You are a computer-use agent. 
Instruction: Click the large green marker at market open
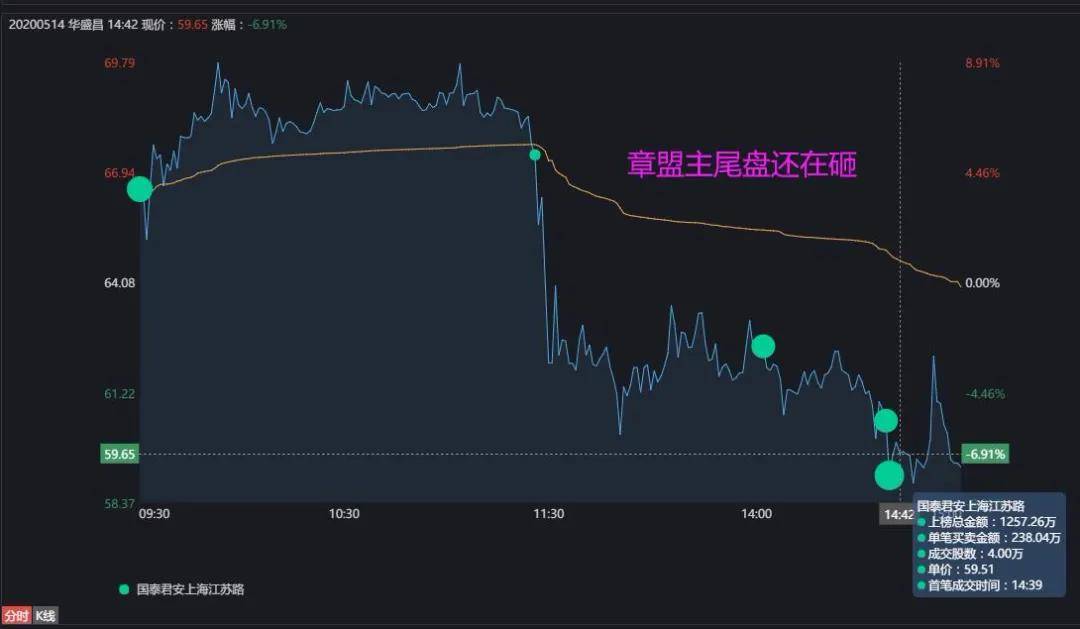pos(139,188)
